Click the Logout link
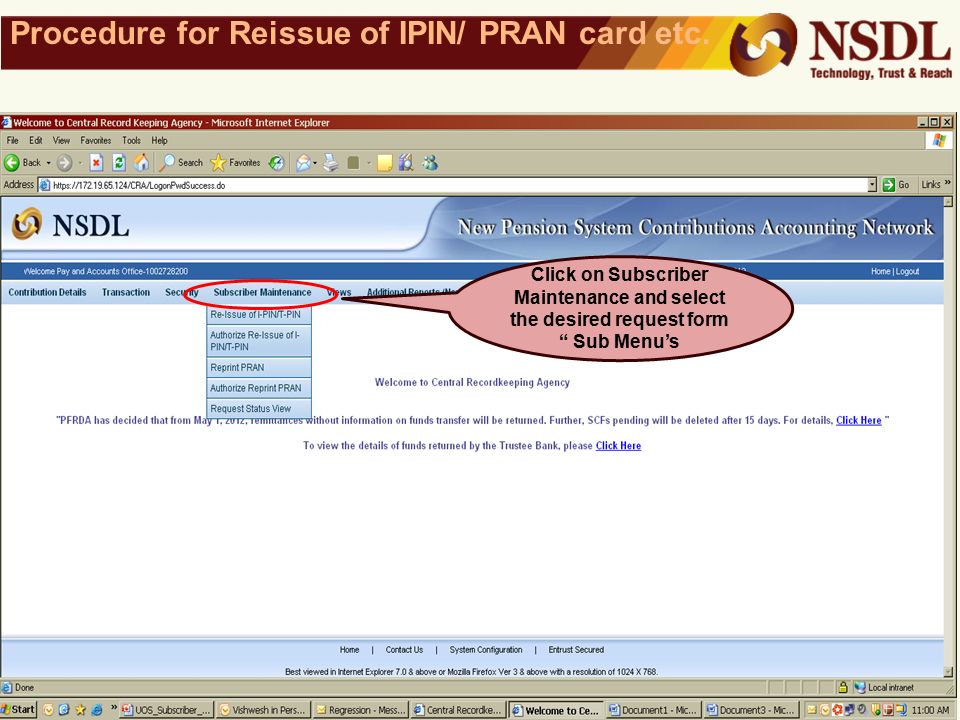The image size is (960, 720). pos(907,271)
